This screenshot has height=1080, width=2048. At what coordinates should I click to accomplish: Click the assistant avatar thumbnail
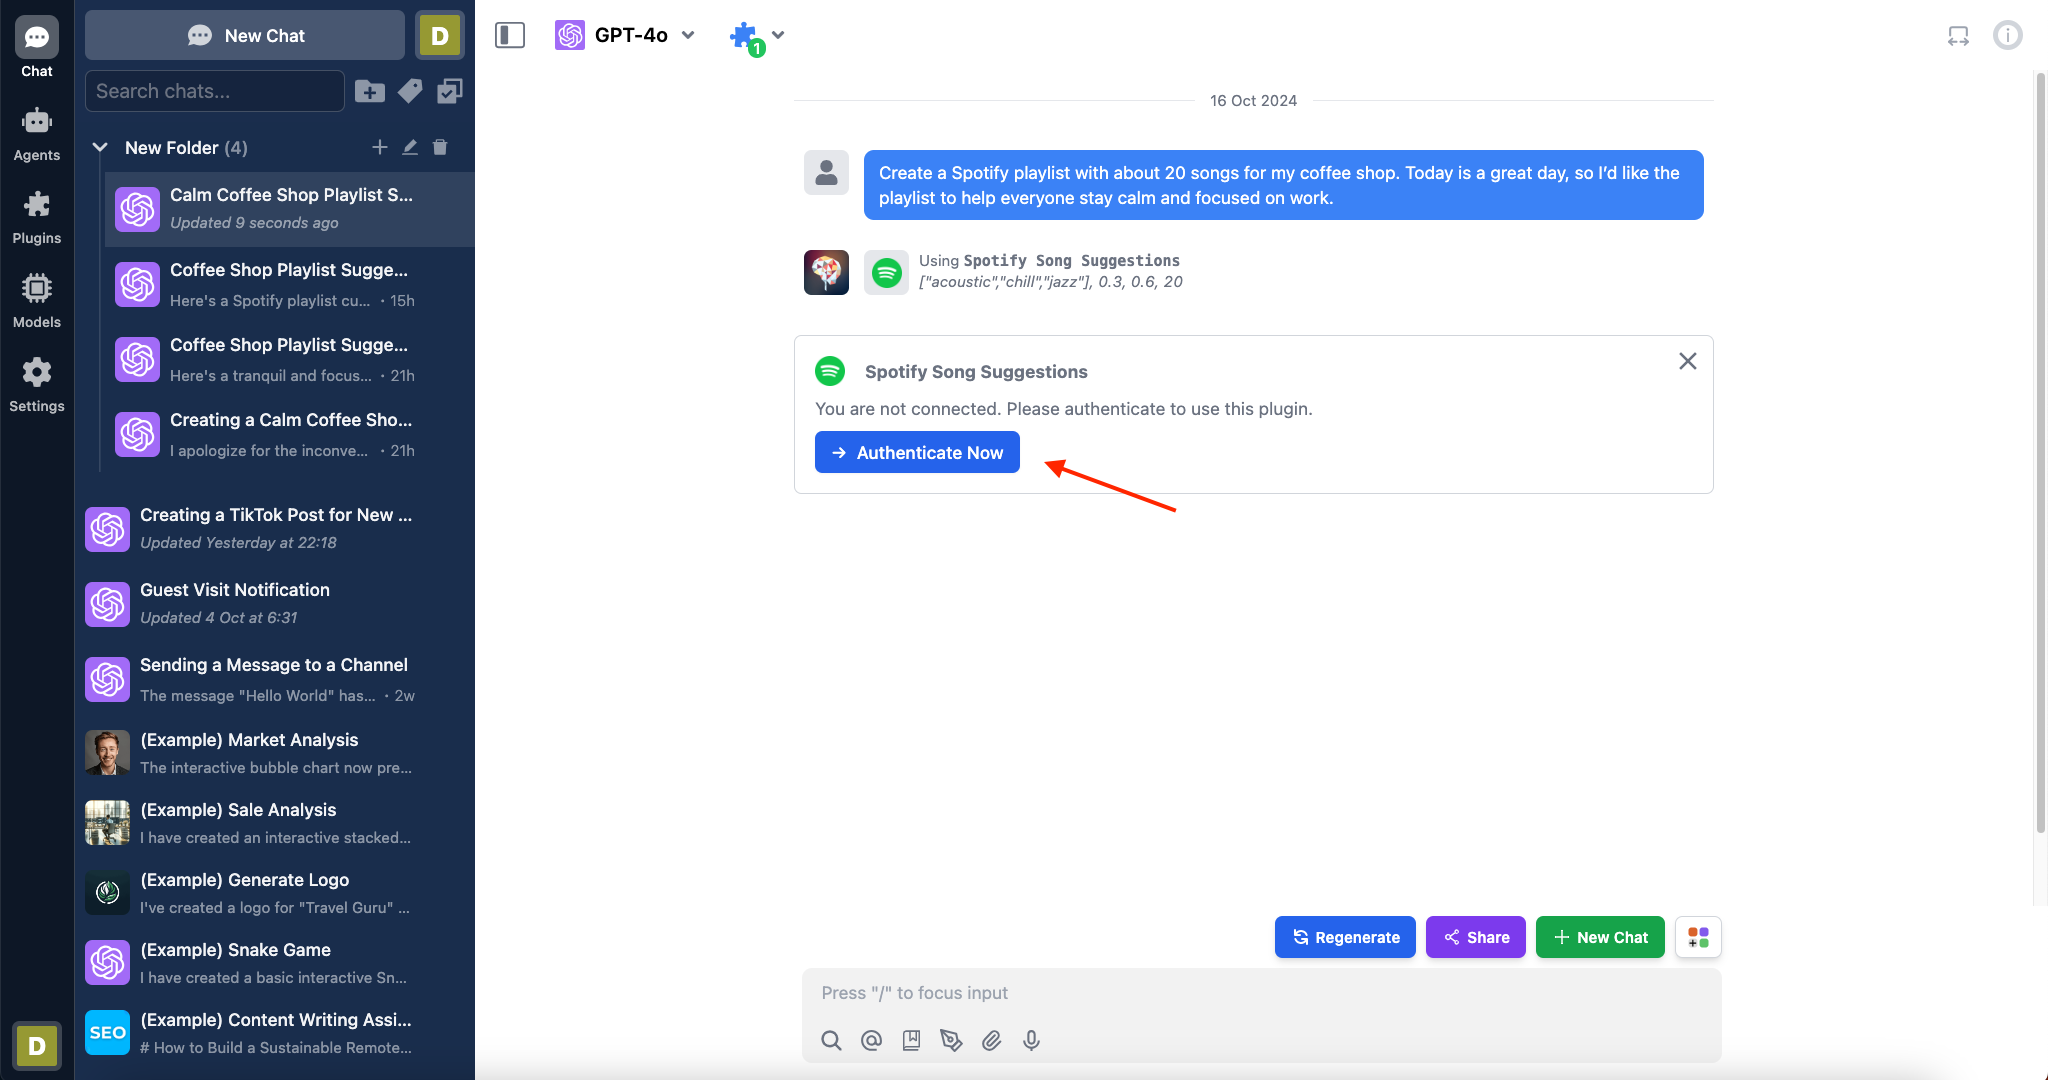tap(826, 272)
